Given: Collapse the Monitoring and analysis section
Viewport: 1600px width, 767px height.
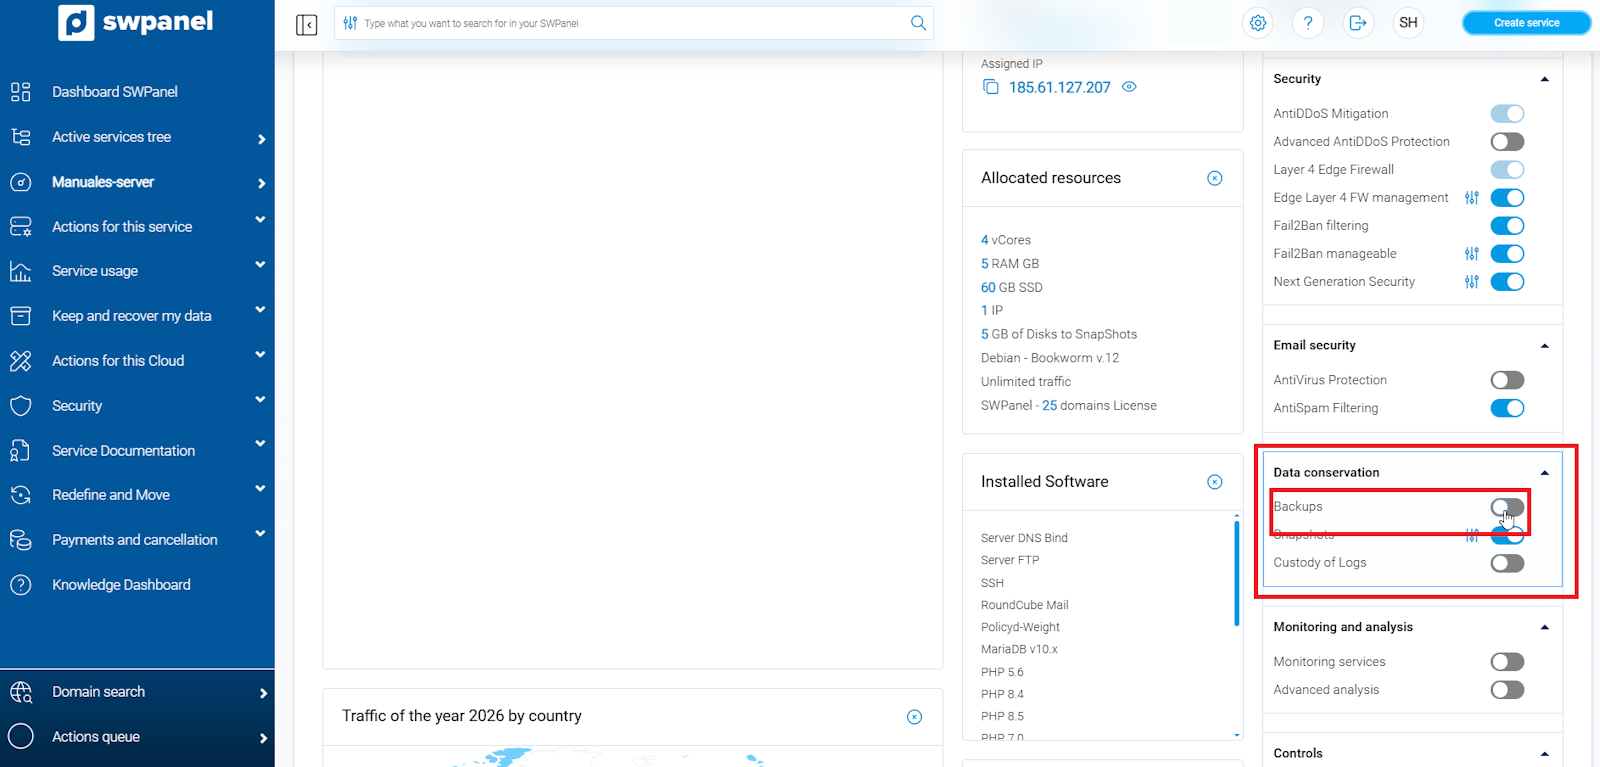Looking at the screenshot, I should [1544, 627].
